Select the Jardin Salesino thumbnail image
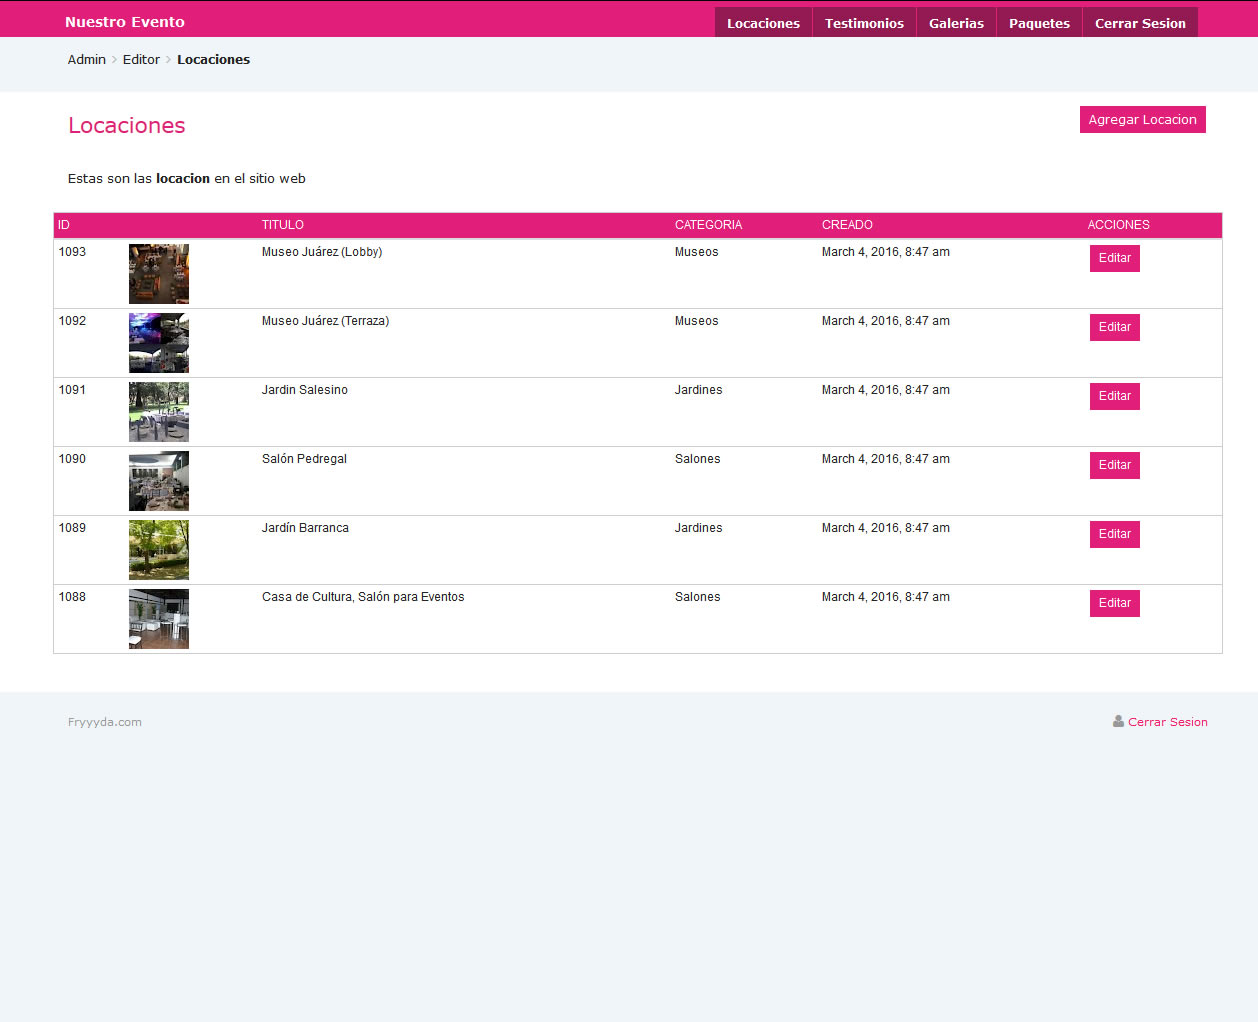 pos(158,412)
